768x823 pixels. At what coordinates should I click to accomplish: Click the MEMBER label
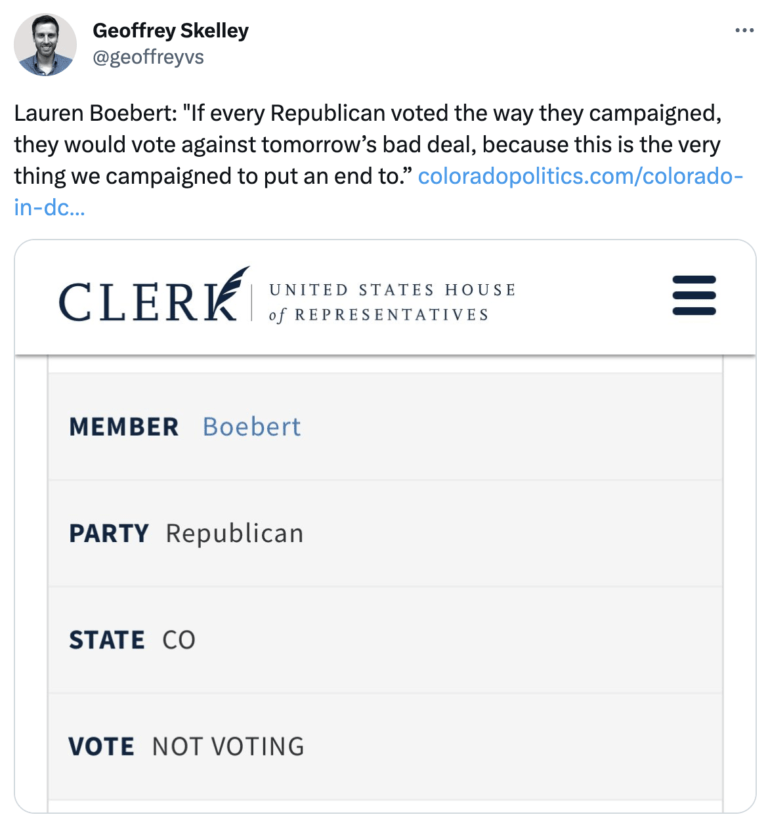(x=123, y=427)
